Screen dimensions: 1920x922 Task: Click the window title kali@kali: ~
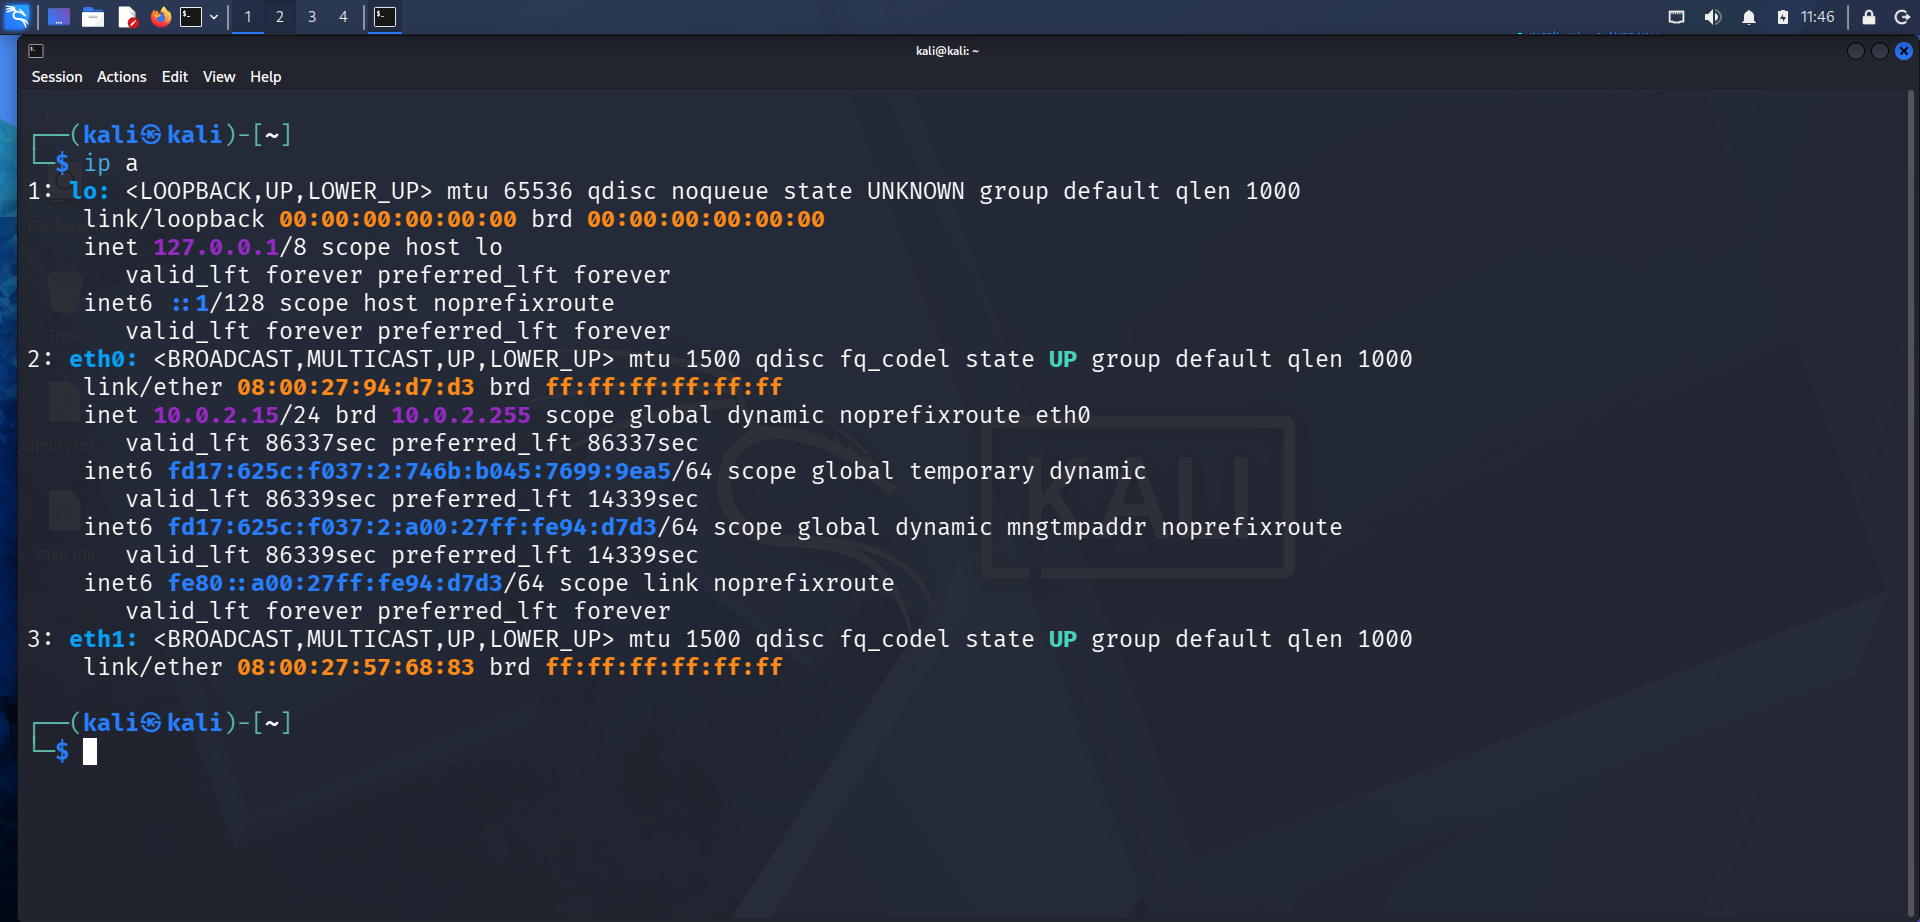(x=947, y=51)
